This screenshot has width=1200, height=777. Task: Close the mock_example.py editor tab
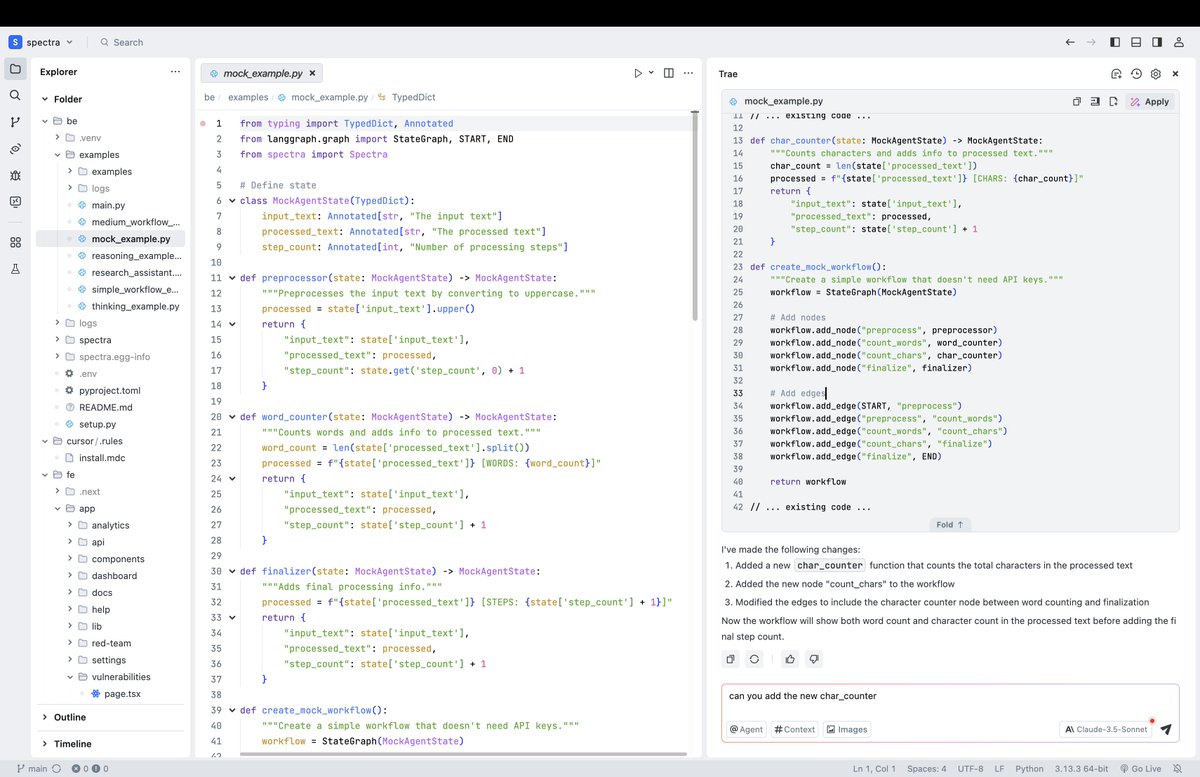[x=312, y=73]
